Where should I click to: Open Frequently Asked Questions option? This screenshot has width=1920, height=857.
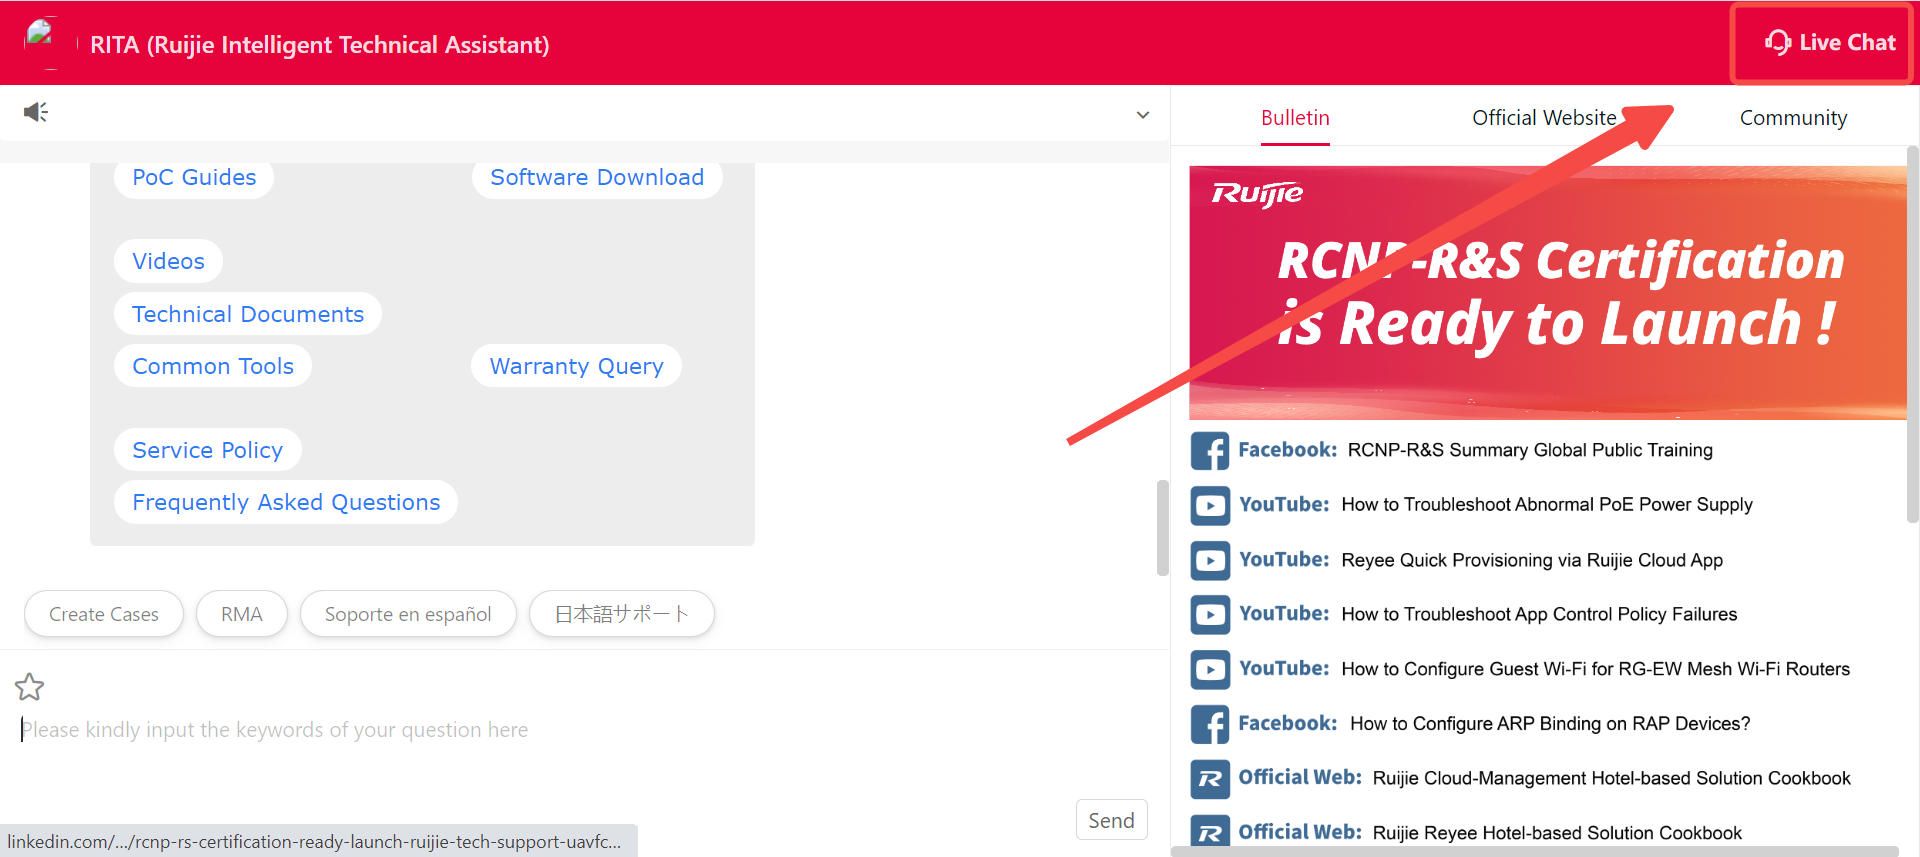(286, 502)
